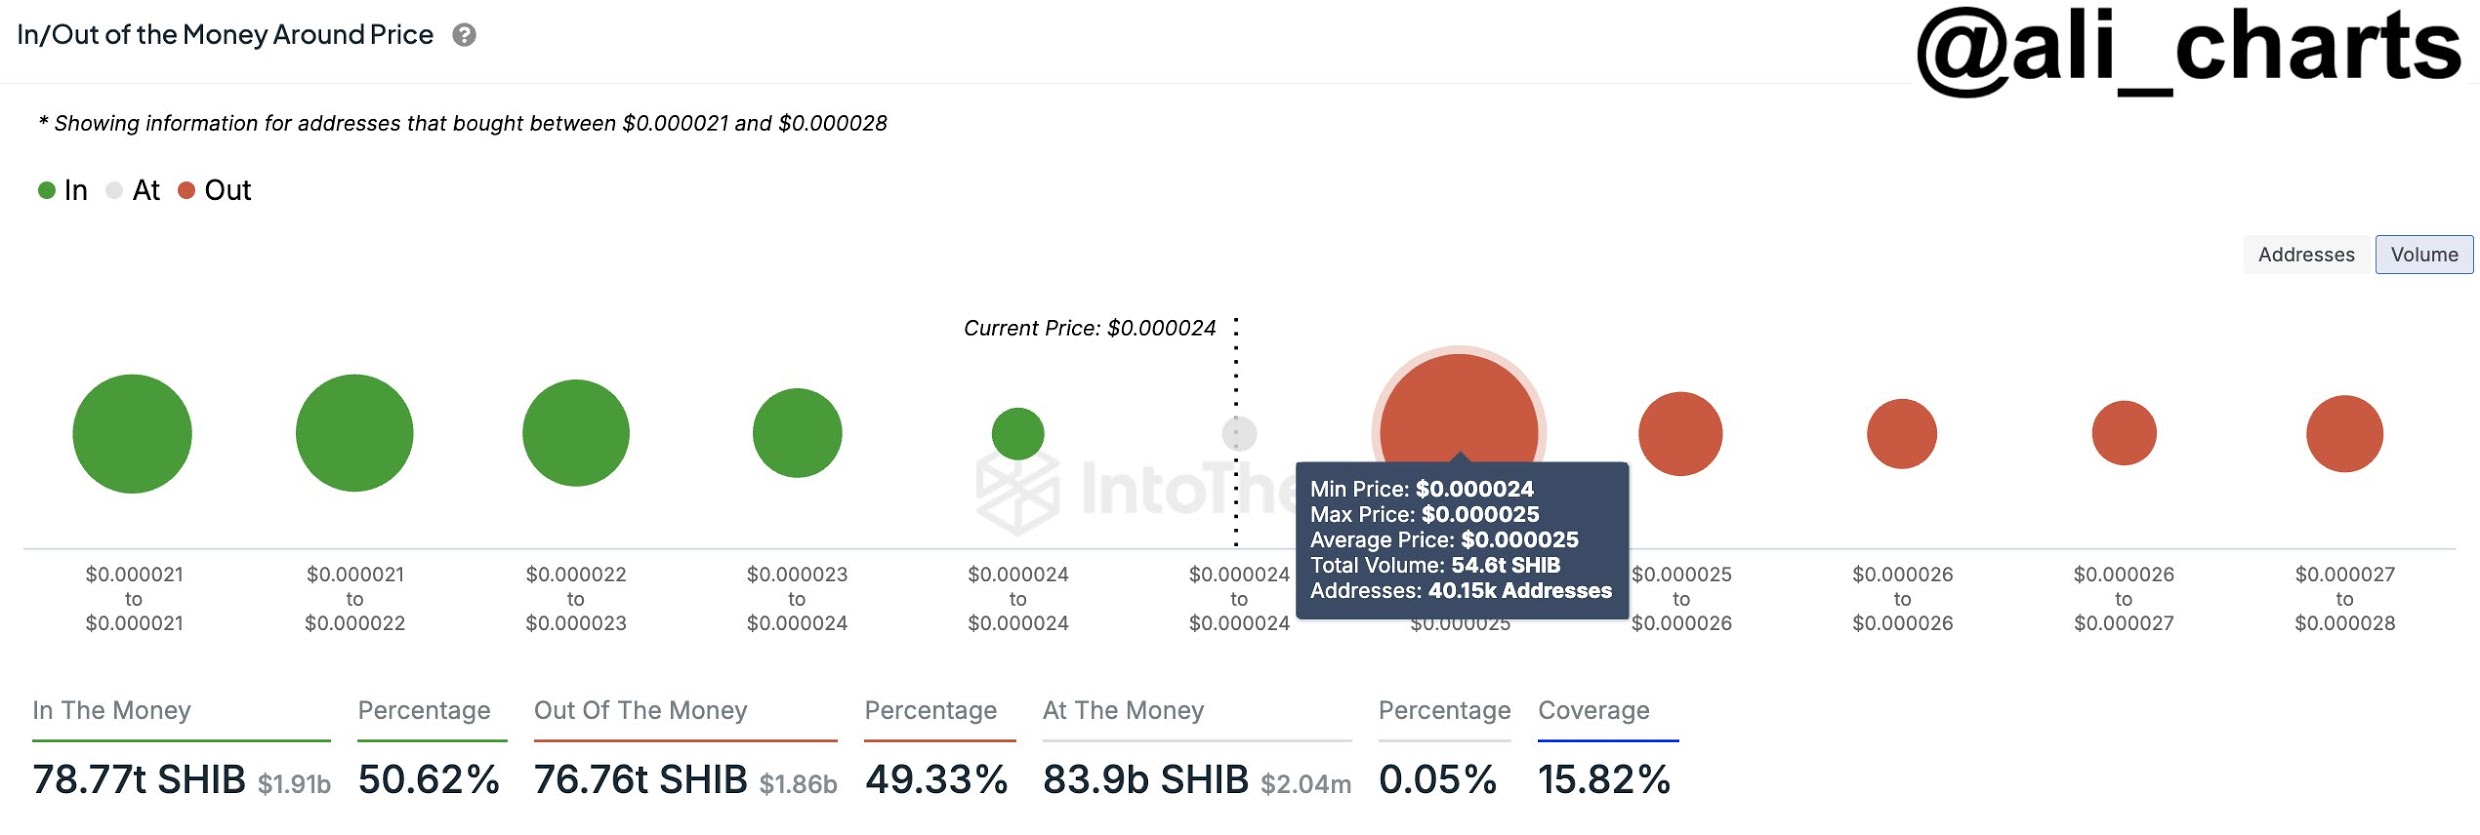Click the smallest green bubble near current price
The height and width of the screenshot is (835, 2480).
click(1018, 433)
